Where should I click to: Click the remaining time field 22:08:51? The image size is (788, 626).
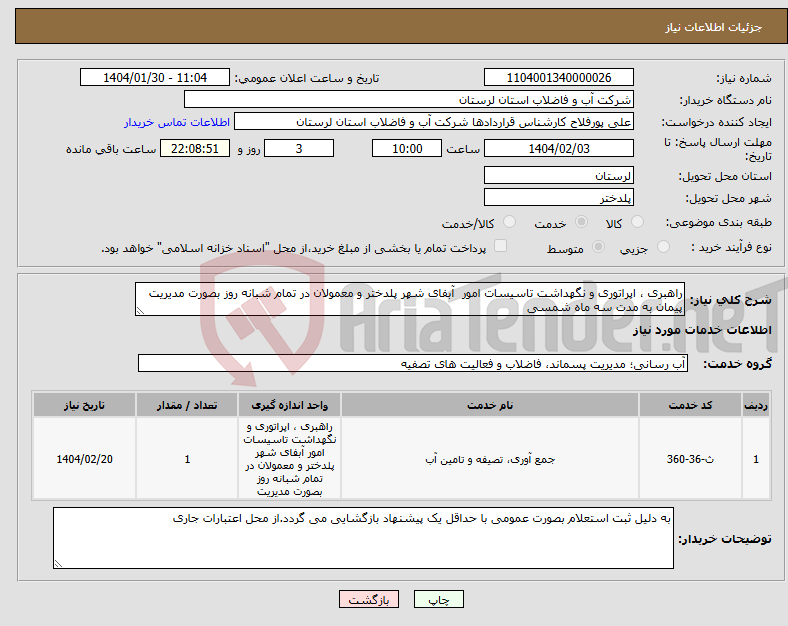click(195, 148)
